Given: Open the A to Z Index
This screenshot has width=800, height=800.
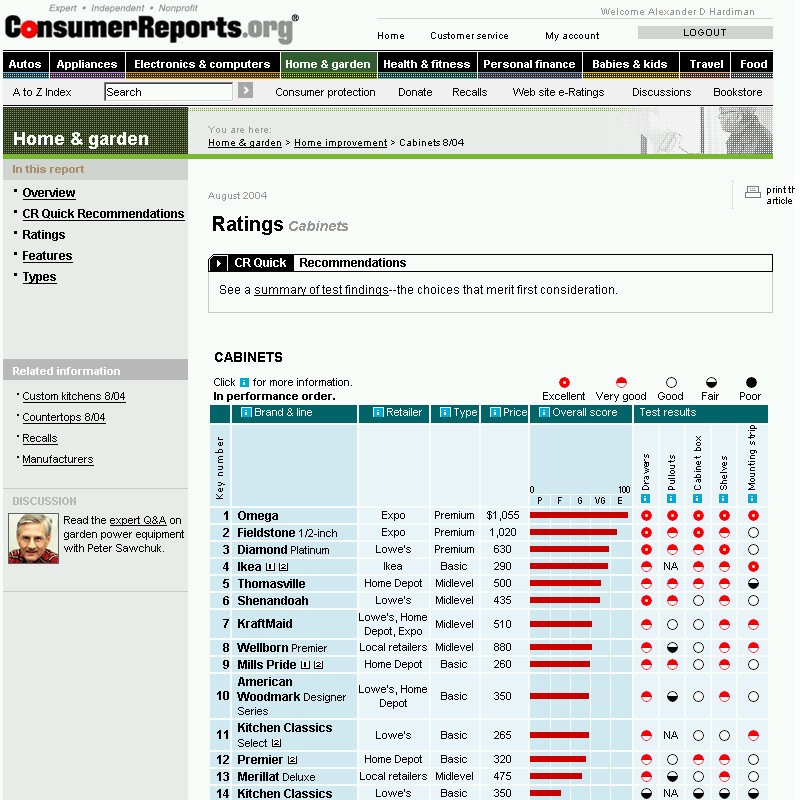Looking at the screenshot, I should click(42, 92).
